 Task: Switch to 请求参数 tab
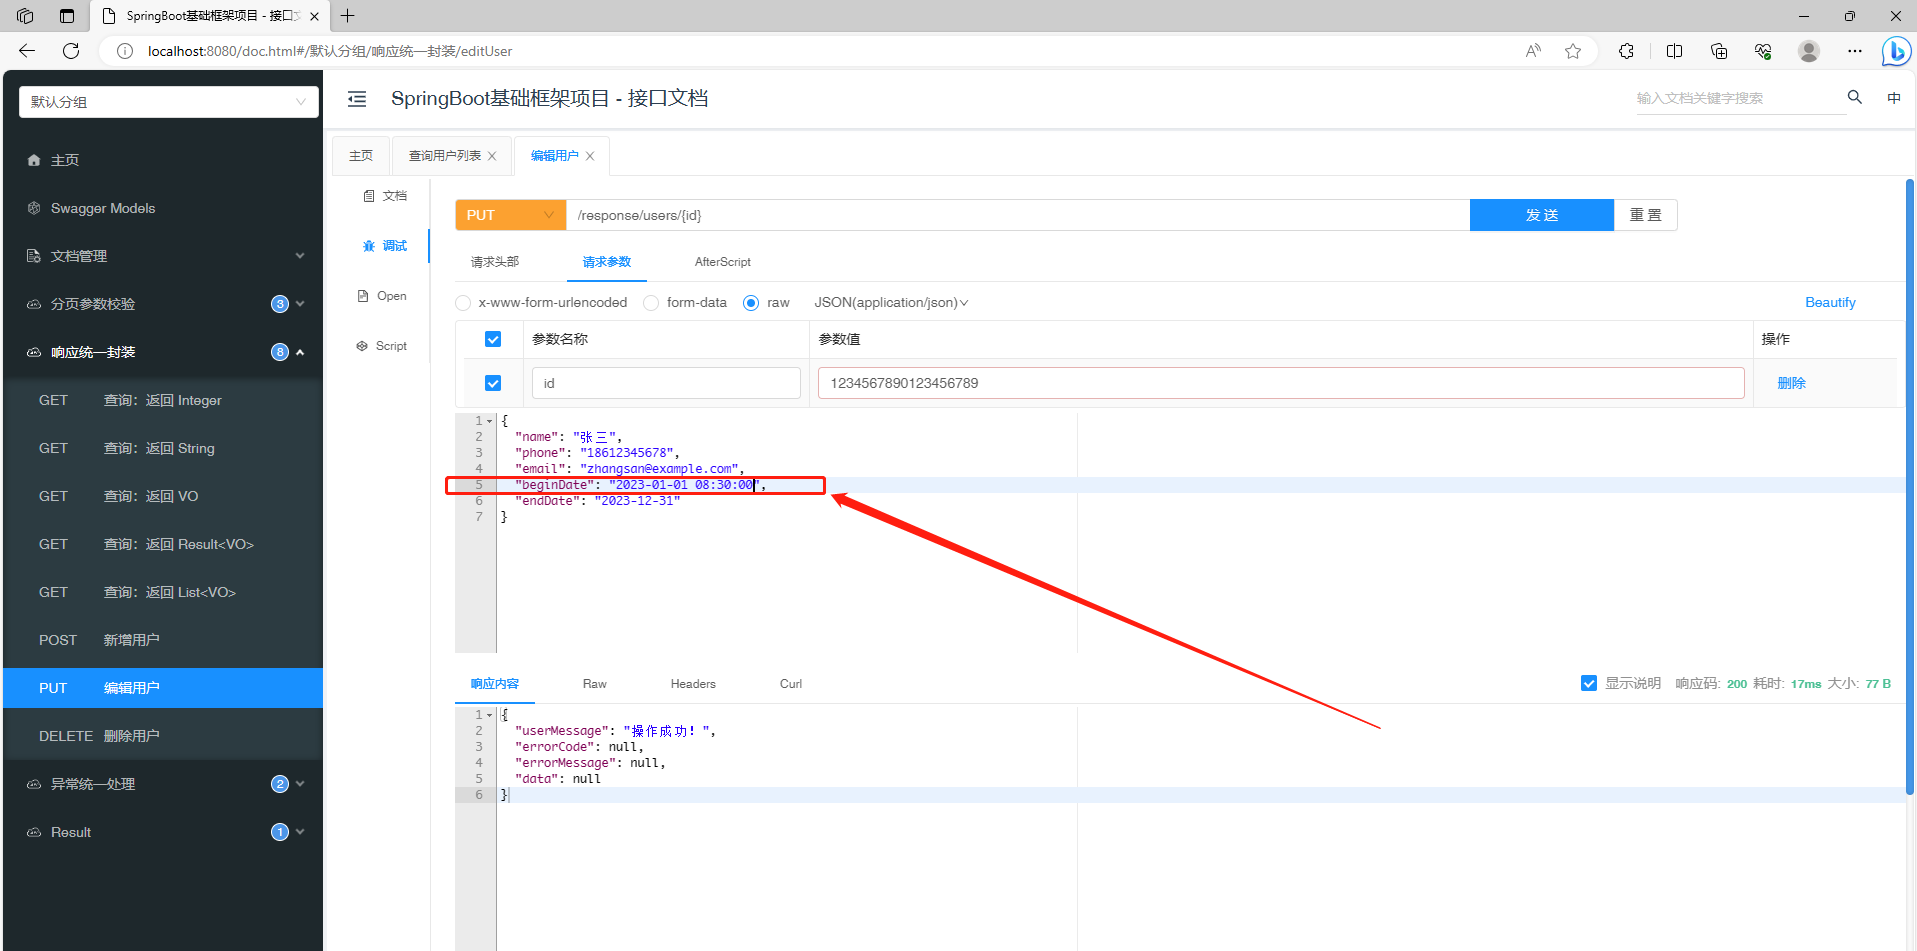click(x=607, y=262)
